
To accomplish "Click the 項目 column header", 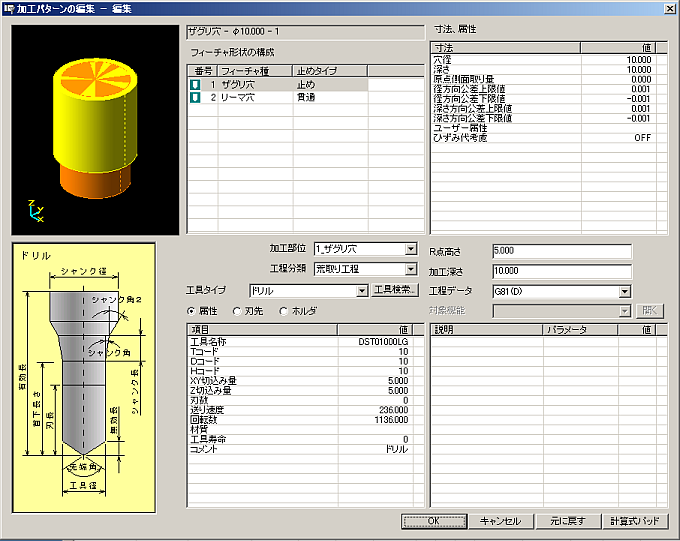I will 263,330.
